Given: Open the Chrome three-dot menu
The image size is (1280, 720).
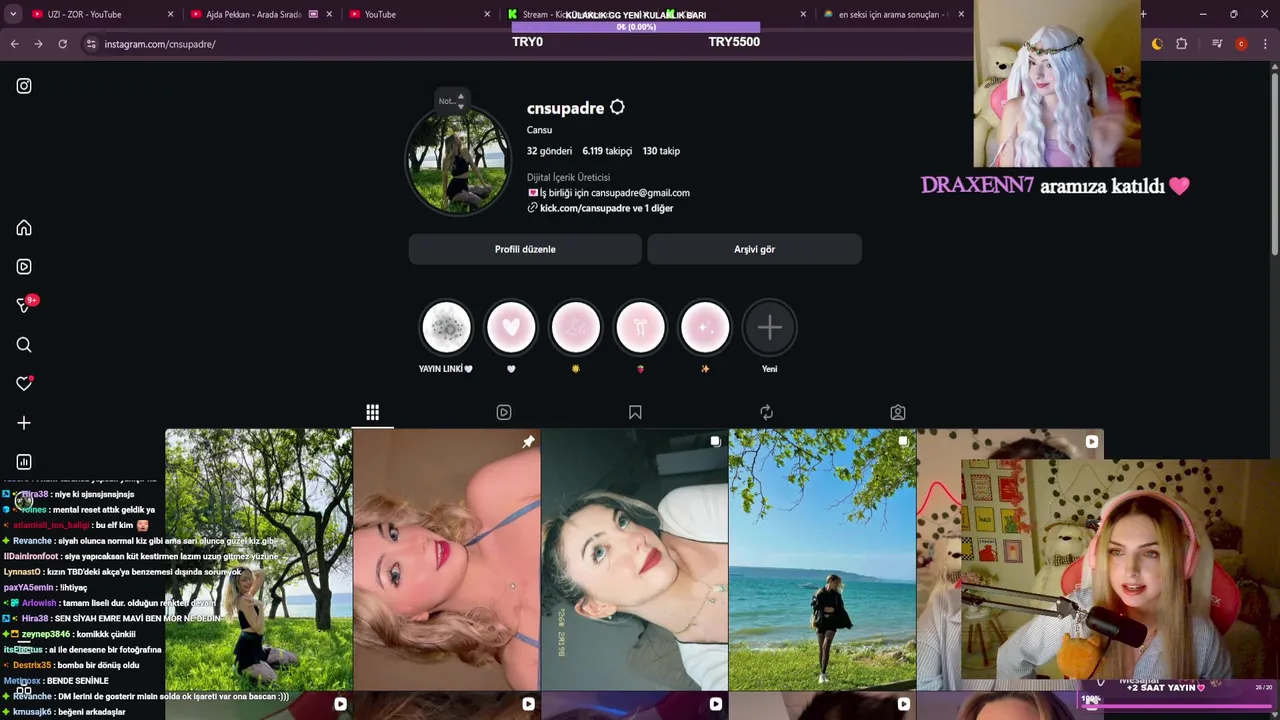Looking at the screenshot, I should 1266,44.
